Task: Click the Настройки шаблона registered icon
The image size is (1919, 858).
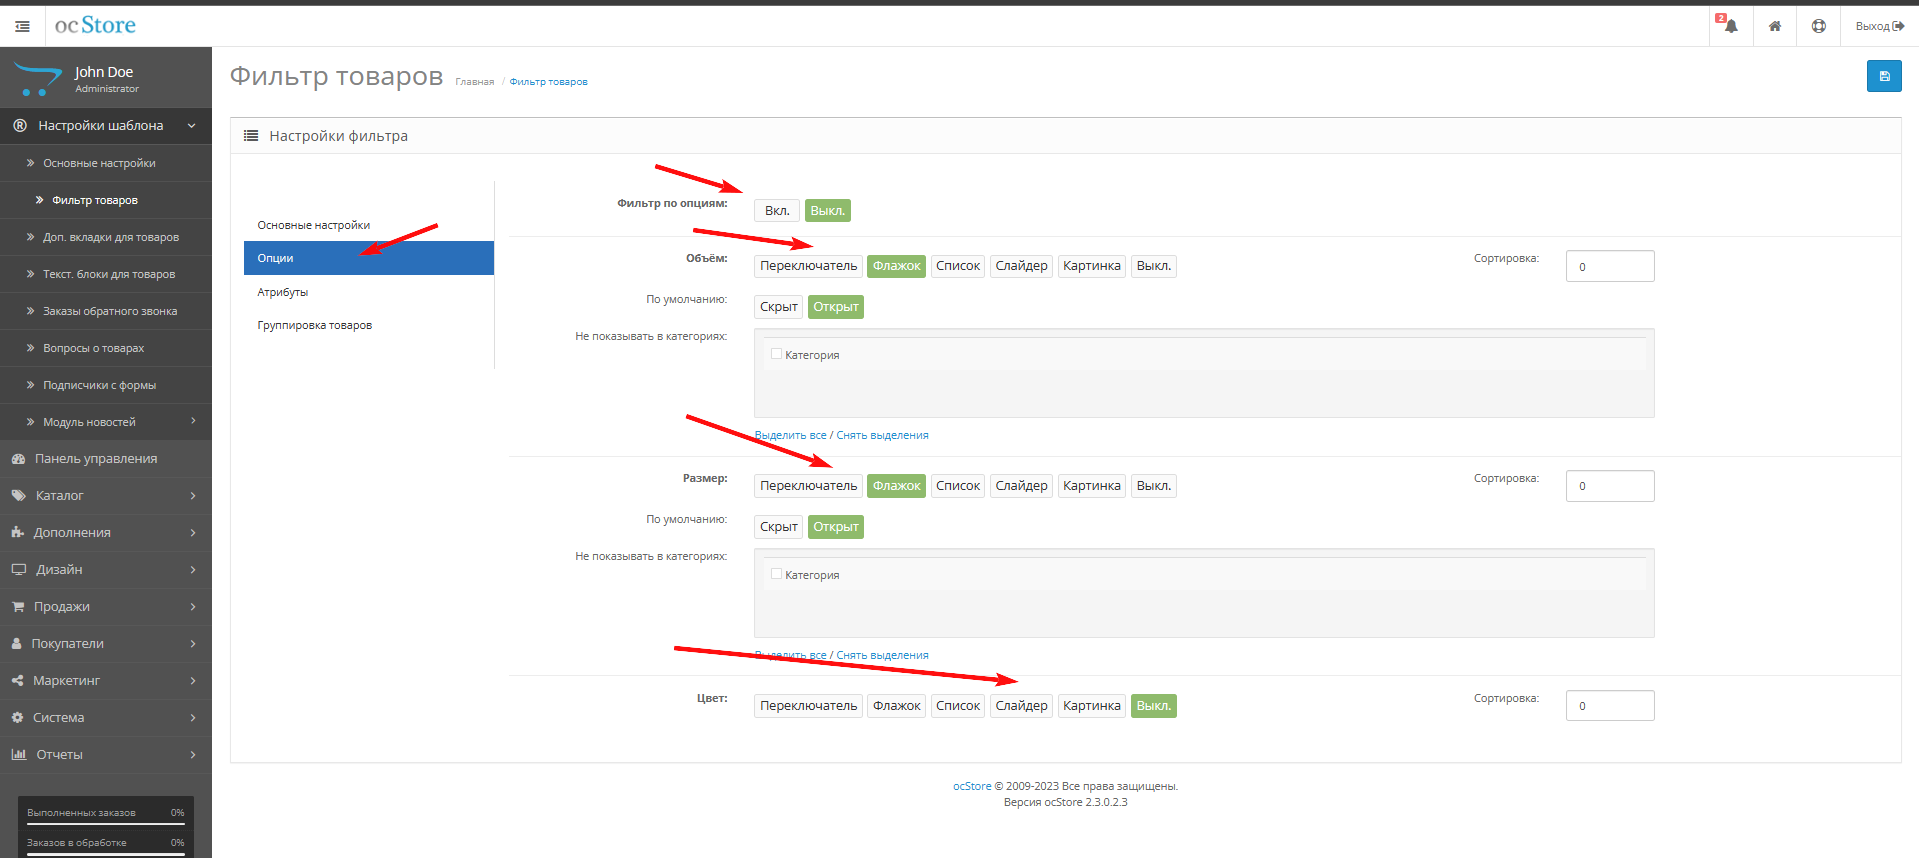Action: pos(20,126)
